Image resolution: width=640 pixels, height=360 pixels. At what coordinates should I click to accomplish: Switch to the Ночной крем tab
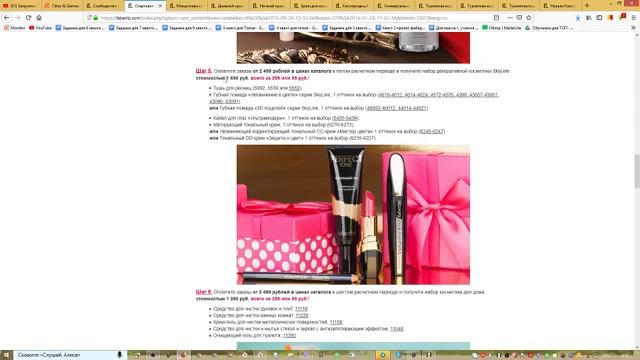click(270, 6)
